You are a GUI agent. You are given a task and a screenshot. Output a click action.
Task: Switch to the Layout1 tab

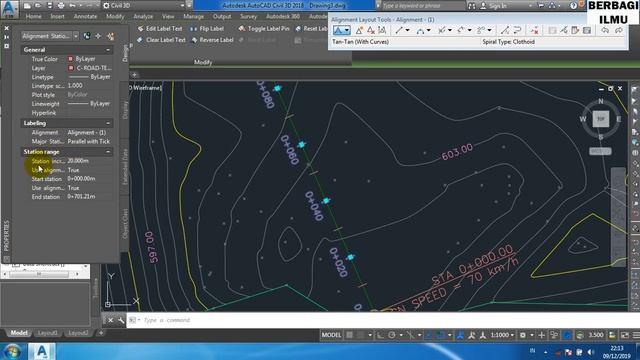coord(47,333)
